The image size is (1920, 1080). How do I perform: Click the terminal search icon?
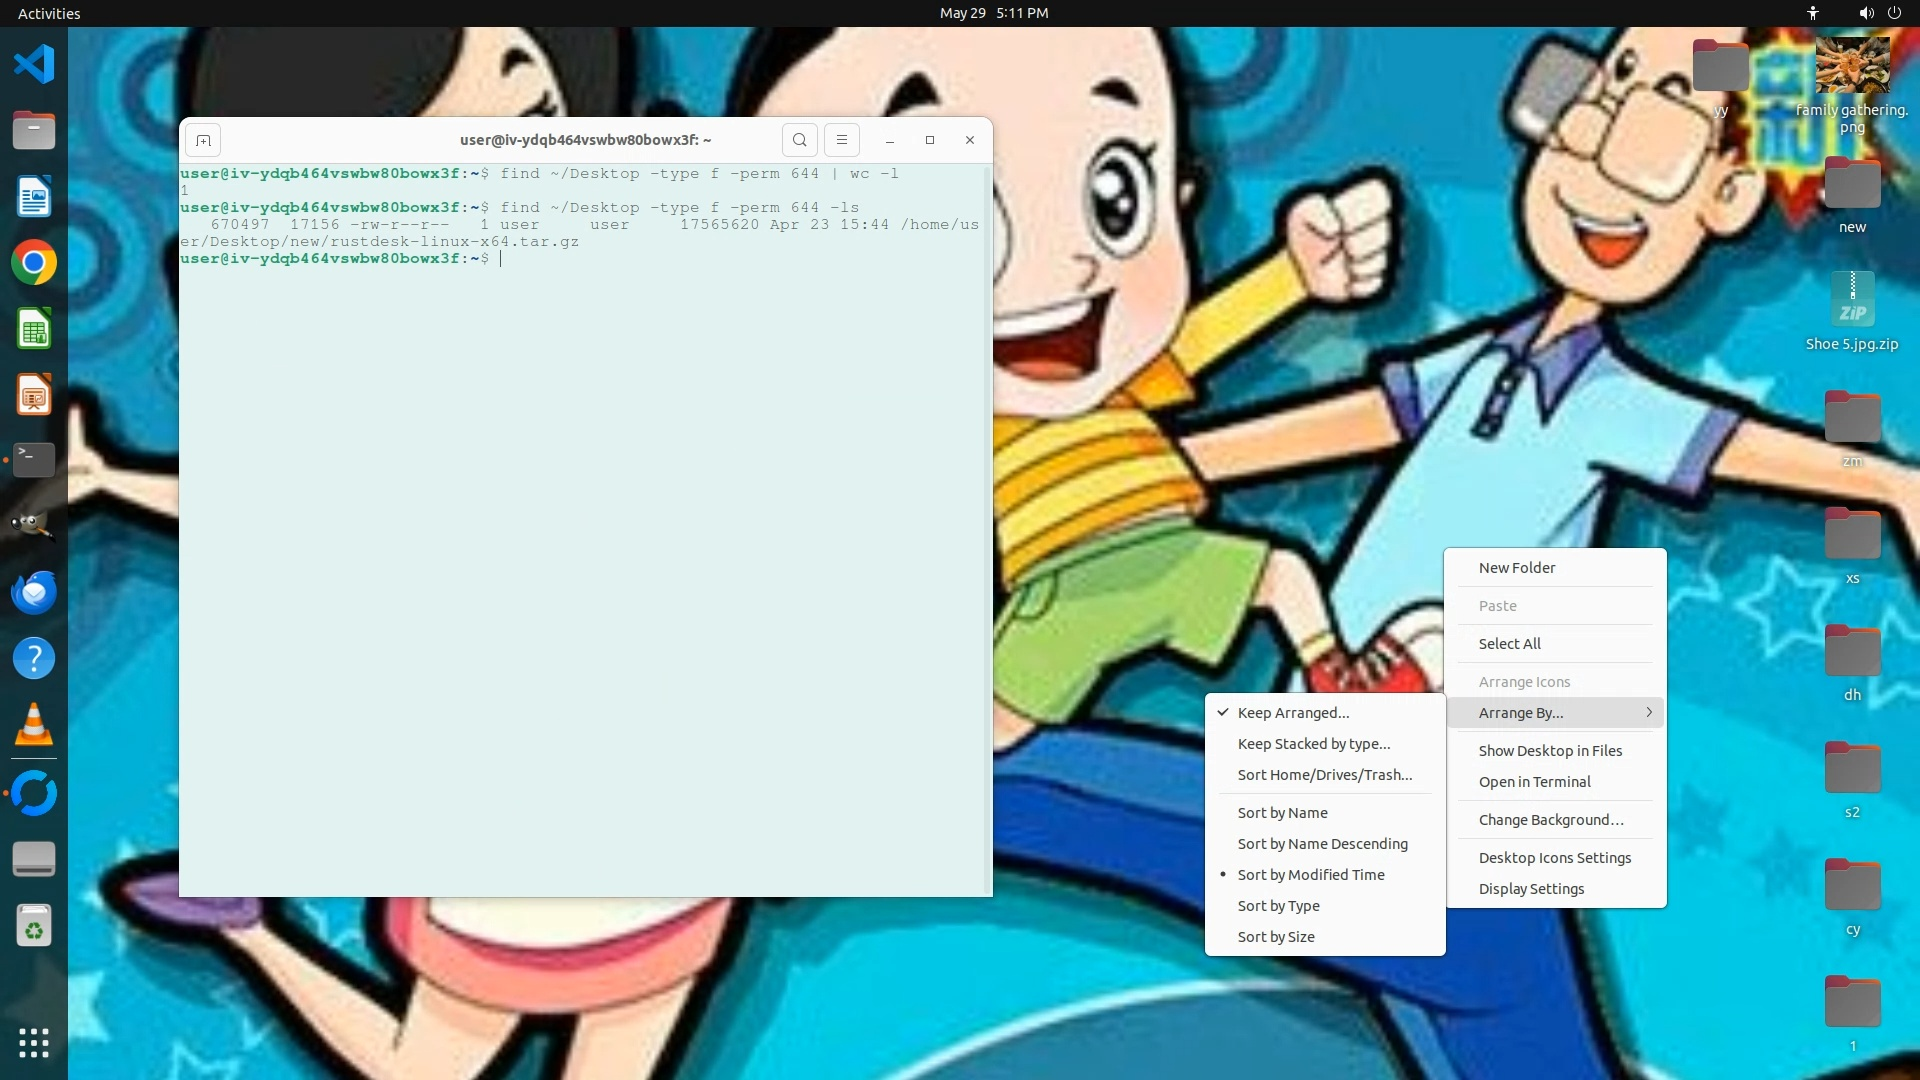tap(799, 140)
